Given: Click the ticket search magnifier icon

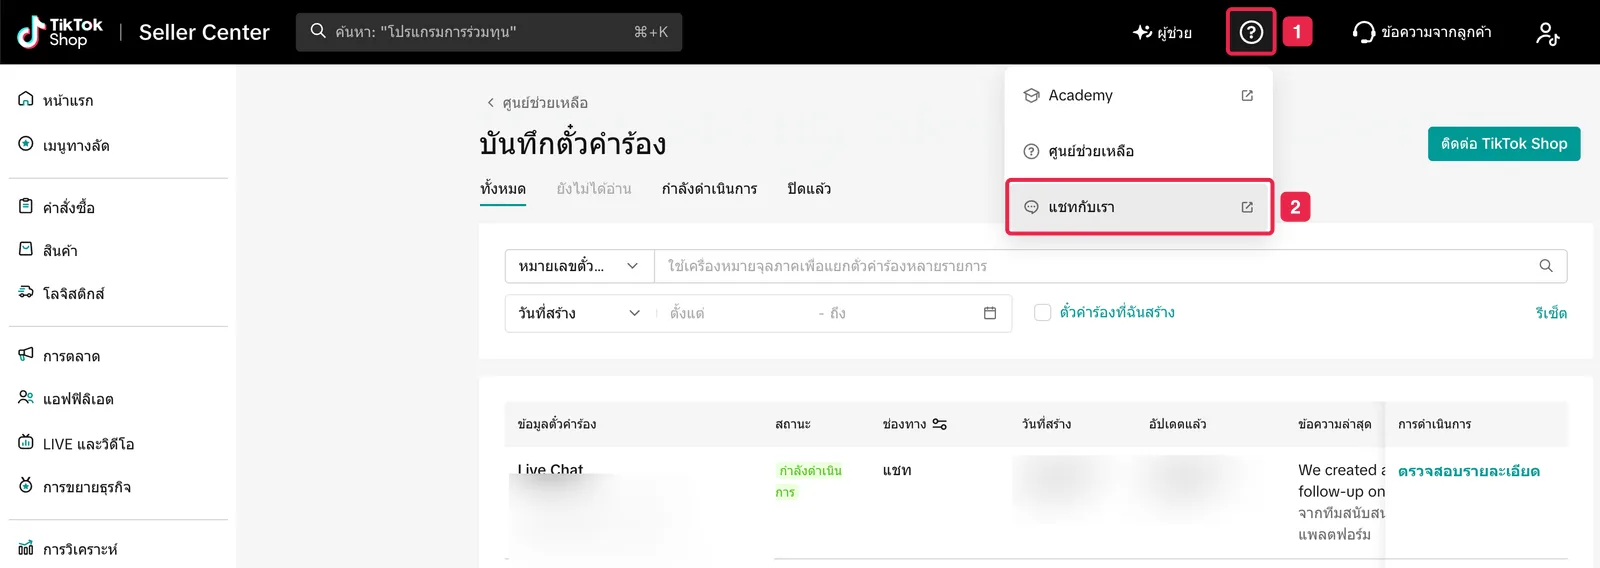Looking at the screenshot, I should pyautogui.click(x=1546, y=266).
